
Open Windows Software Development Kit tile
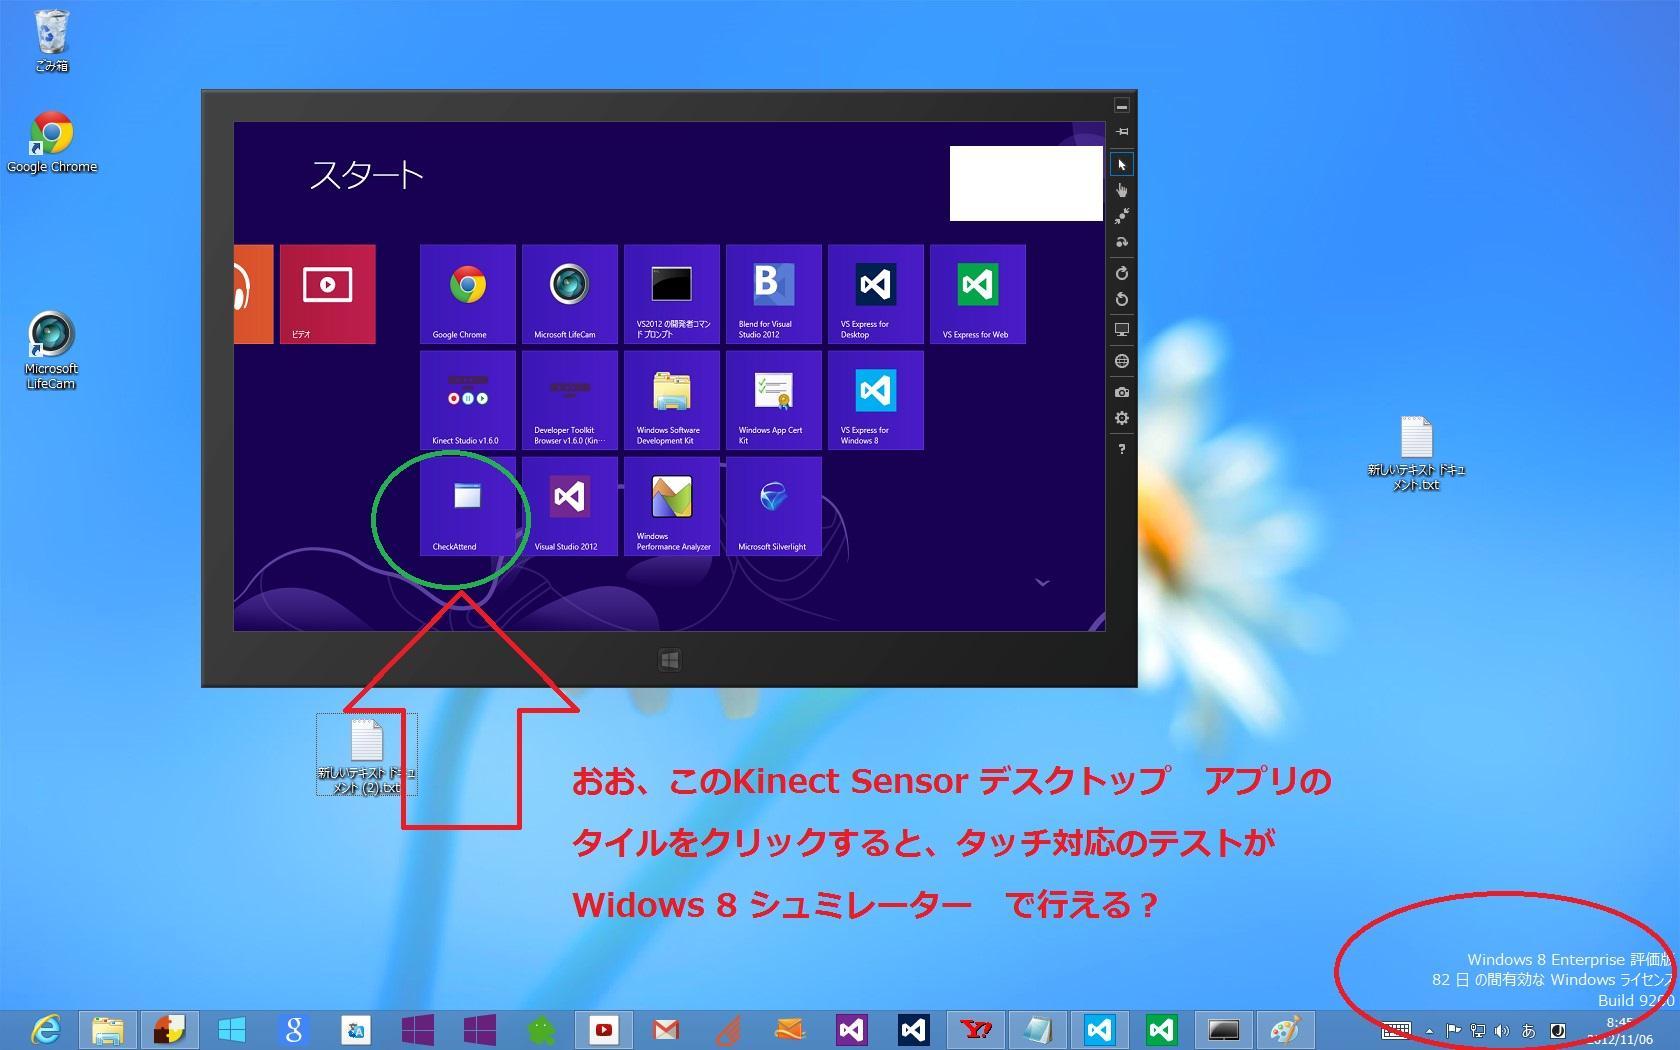pos(672,400)
